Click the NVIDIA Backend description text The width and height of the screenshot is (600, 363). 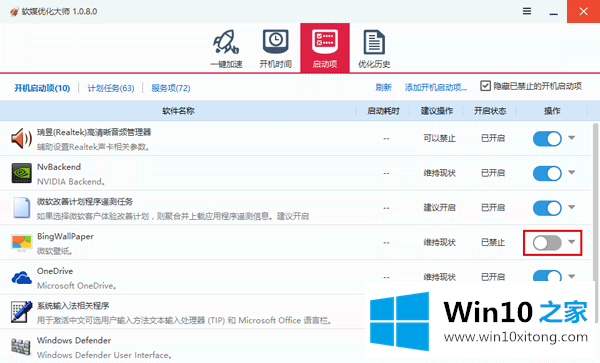click(x=71, y=182)
